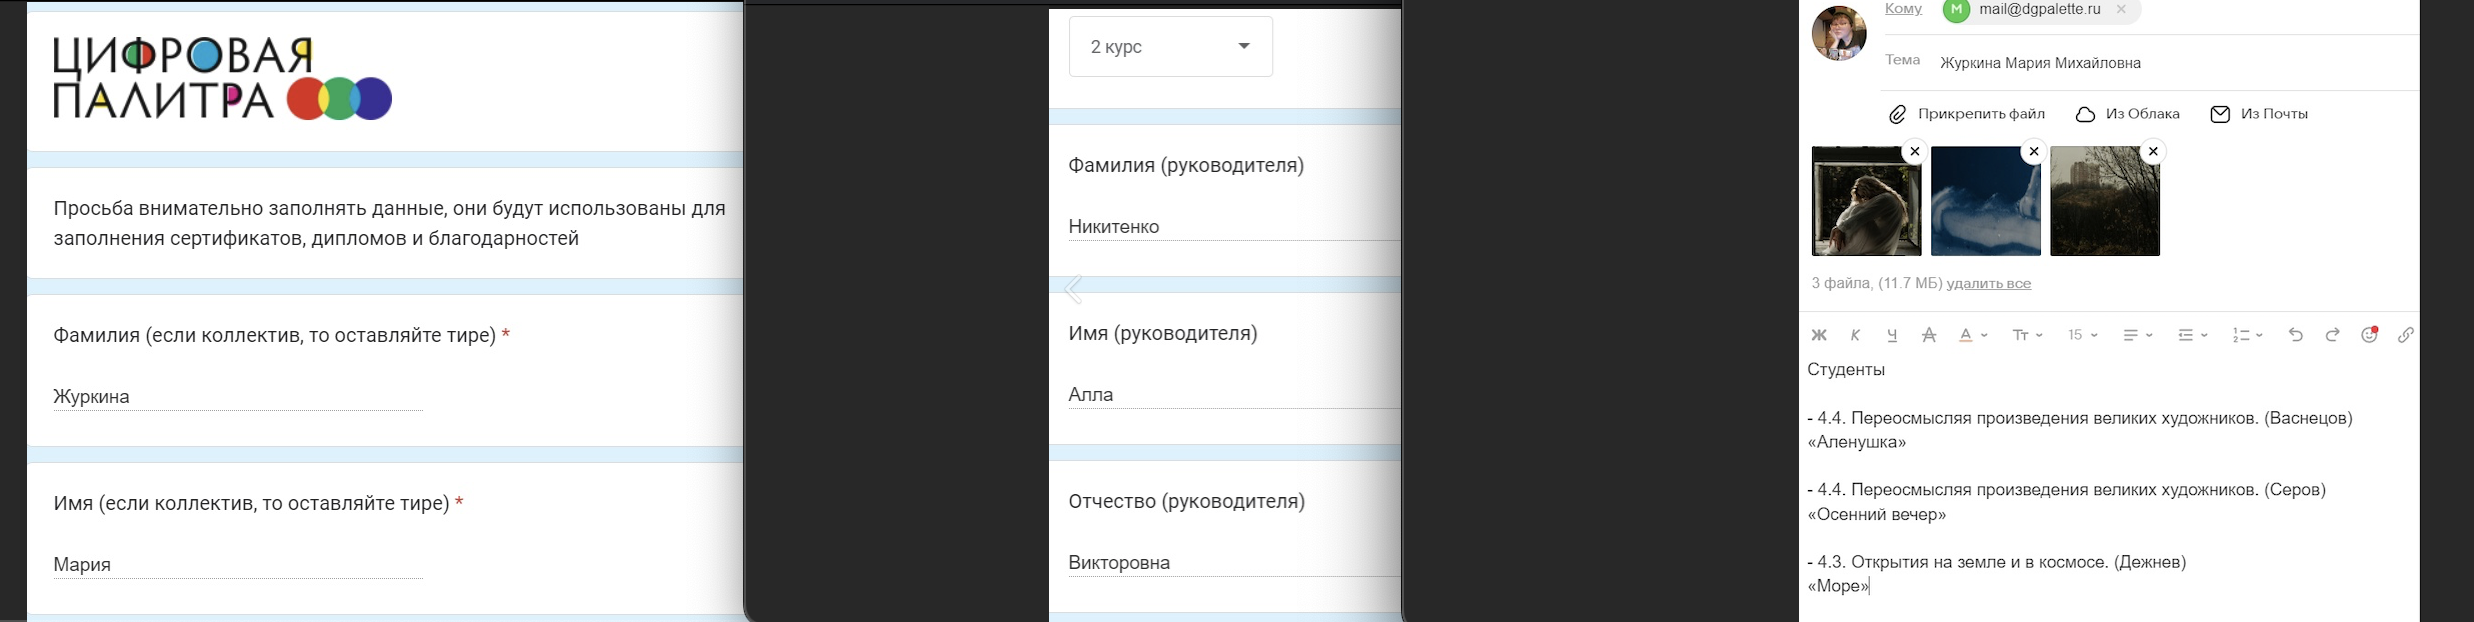Open the numbered list dropdown
This screenshot has height=622, width=2474.
click(2248, 335)
